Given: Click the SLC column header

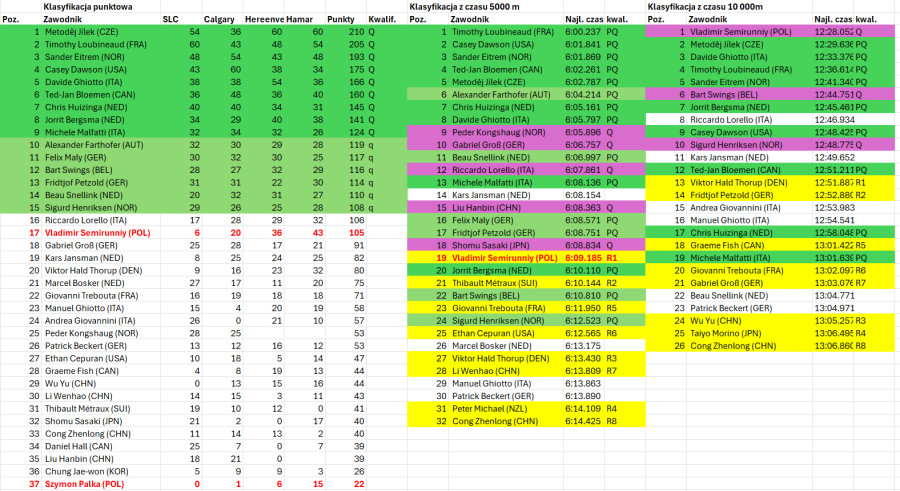Looking at the screenshot, I should [172, 19].
